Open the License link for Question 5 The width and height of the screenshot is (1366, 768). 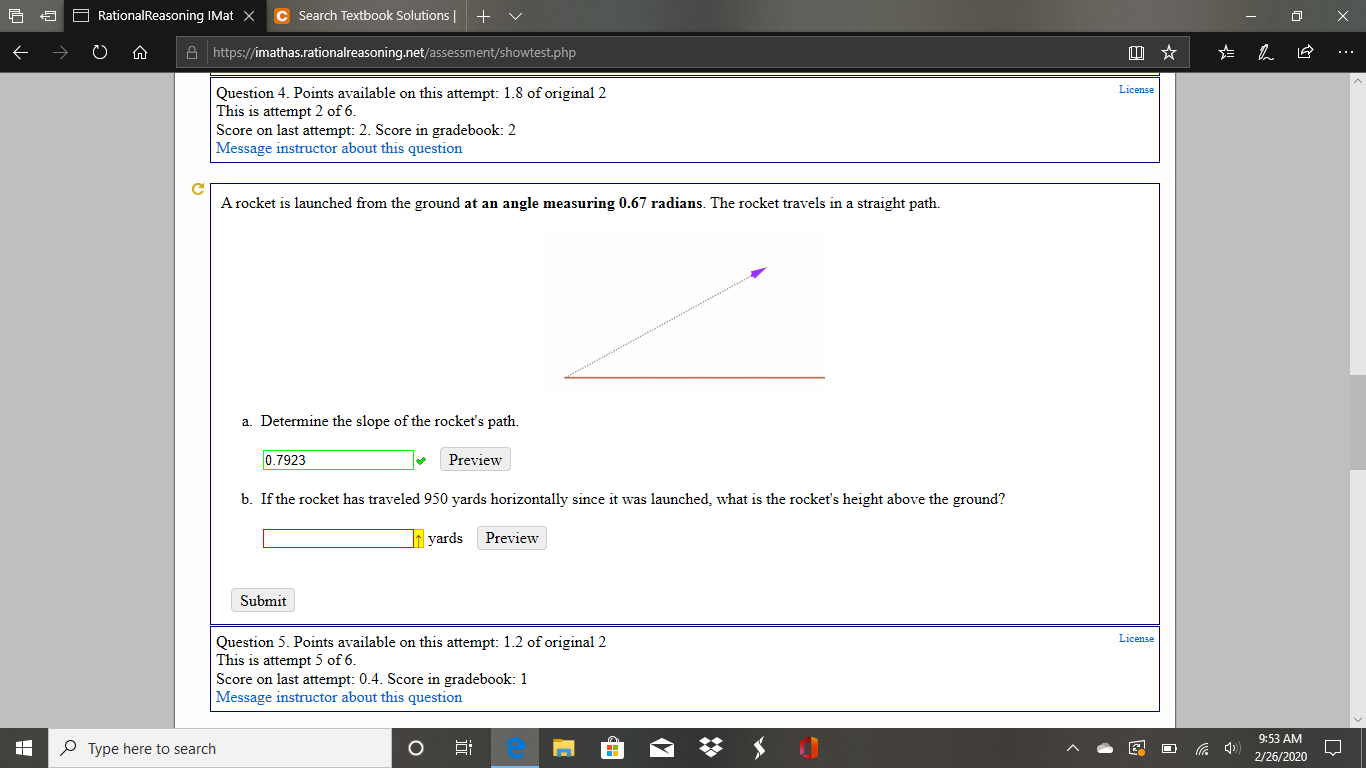[x=1137, y=637]
